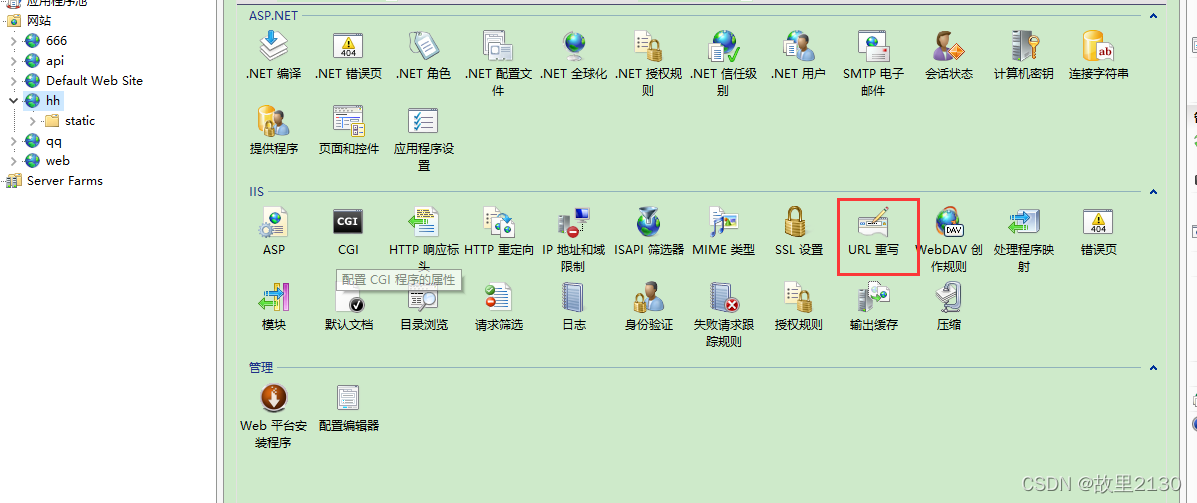
Task: Open the 身份验证 feature
Action: tap(648, 306)
